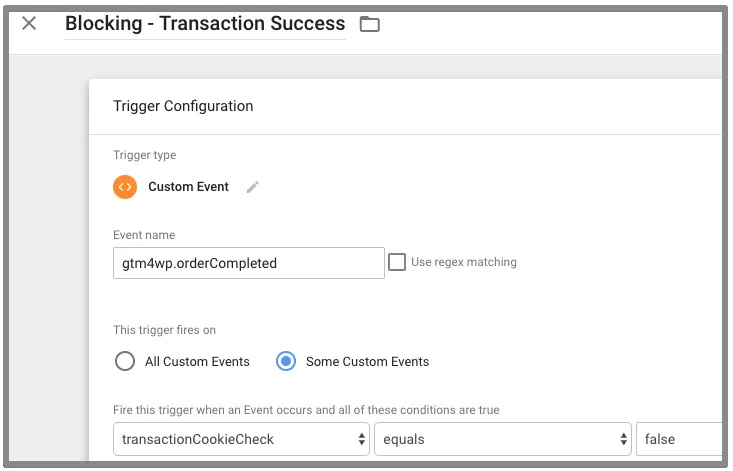Click the orange Custom Event trigger type icon
Screen dimensions: 733x471
[125, 187]
